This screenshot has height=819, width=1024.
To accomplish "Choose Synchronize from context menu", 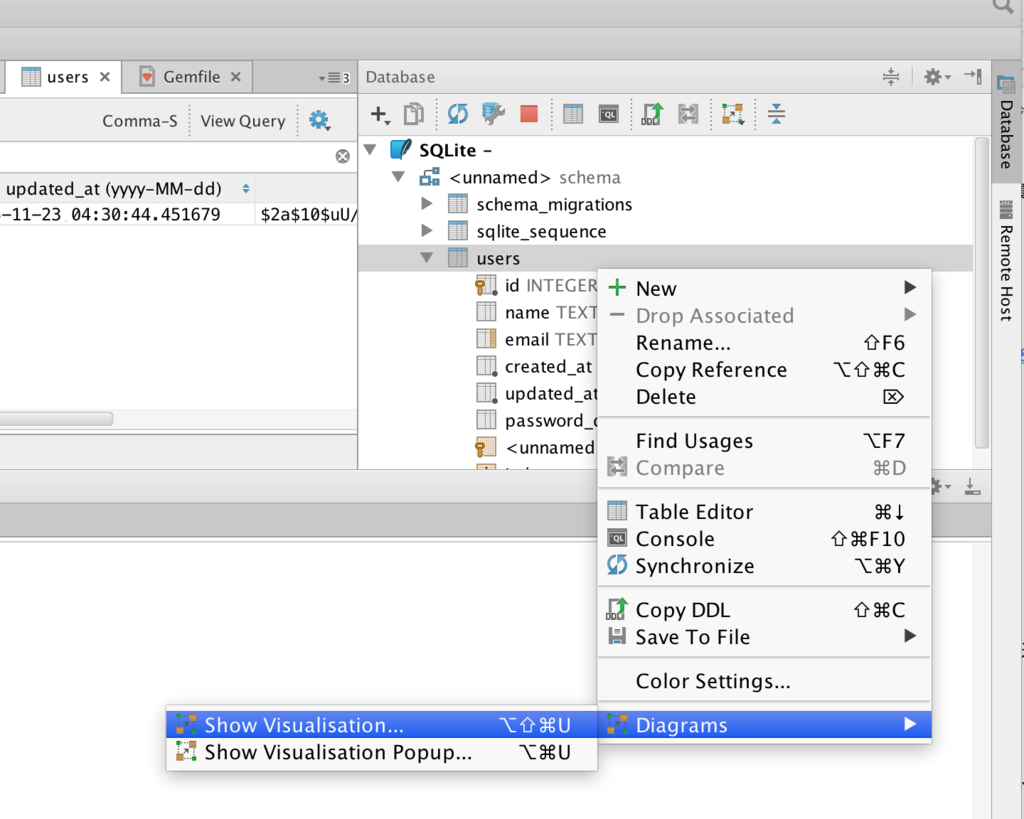I will pos(764,566).
